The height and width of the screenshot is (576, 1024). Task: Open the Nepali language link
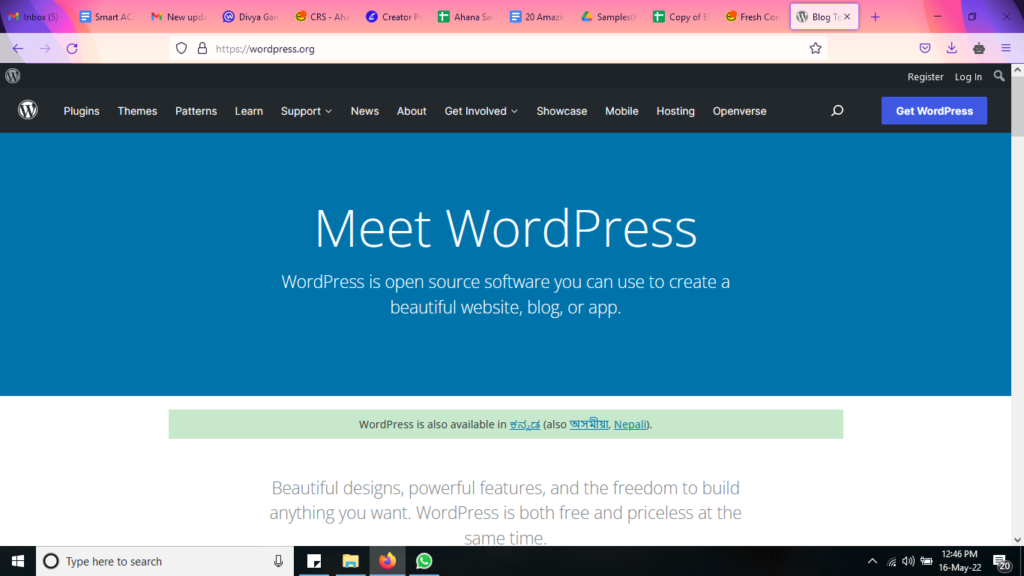(x=630, y=424)
